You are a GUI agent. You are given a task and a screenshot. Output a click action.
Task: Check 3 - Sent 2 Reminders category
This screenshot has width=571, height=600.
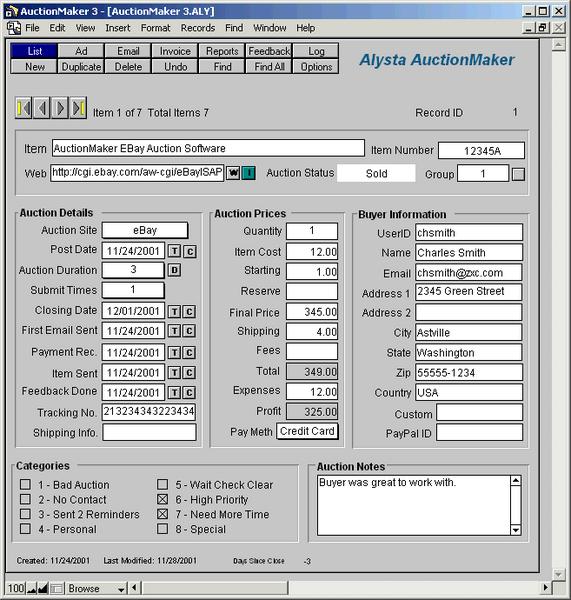pos(25,514)
